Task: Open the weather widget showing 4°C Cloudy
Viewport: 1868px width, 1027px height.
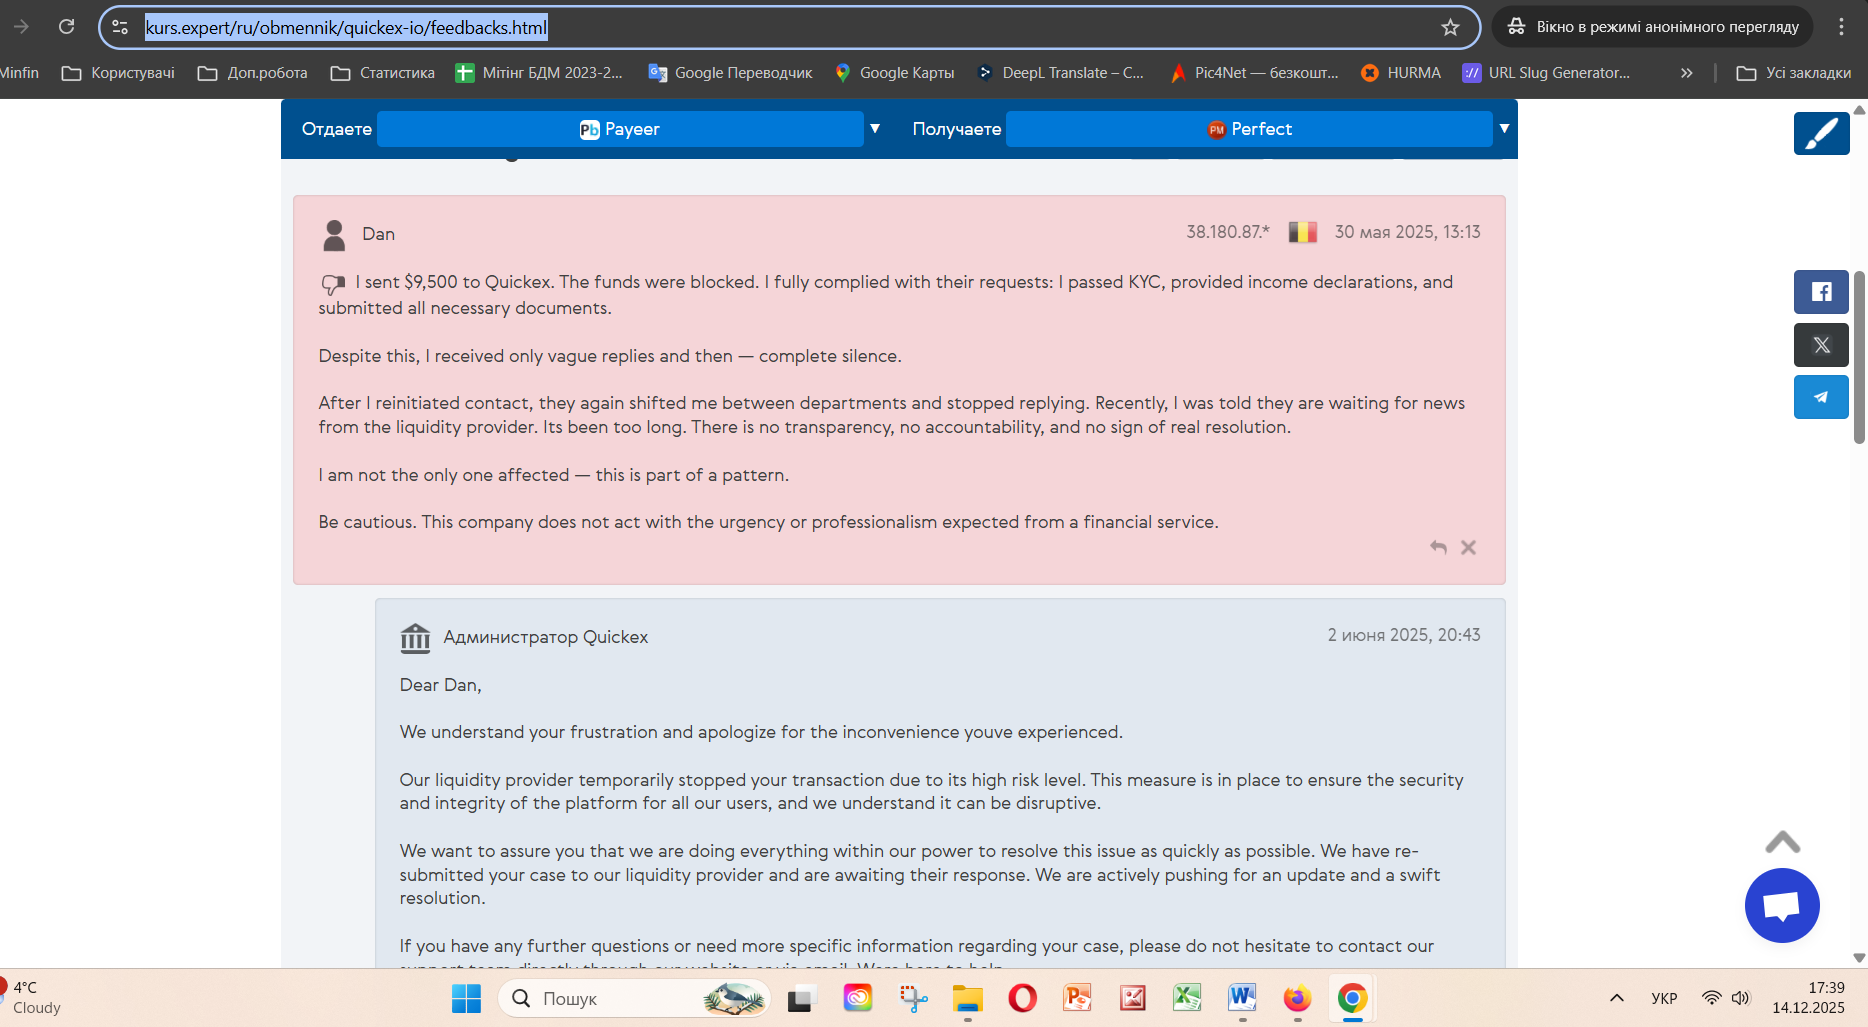Action: (x=34, y=998)
